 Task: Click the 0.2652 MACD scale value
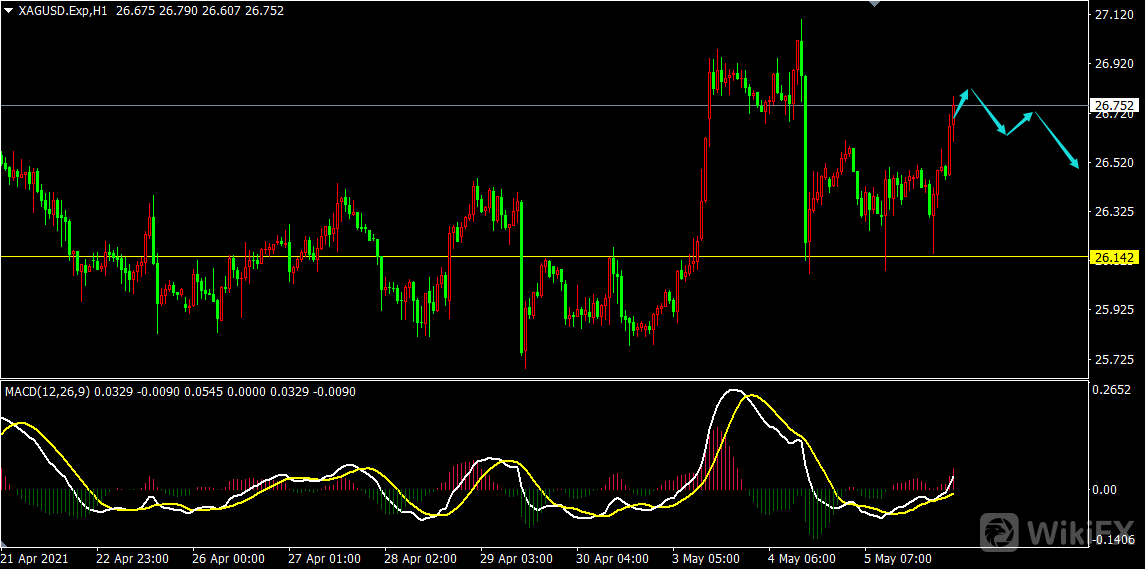(1113, 390)
